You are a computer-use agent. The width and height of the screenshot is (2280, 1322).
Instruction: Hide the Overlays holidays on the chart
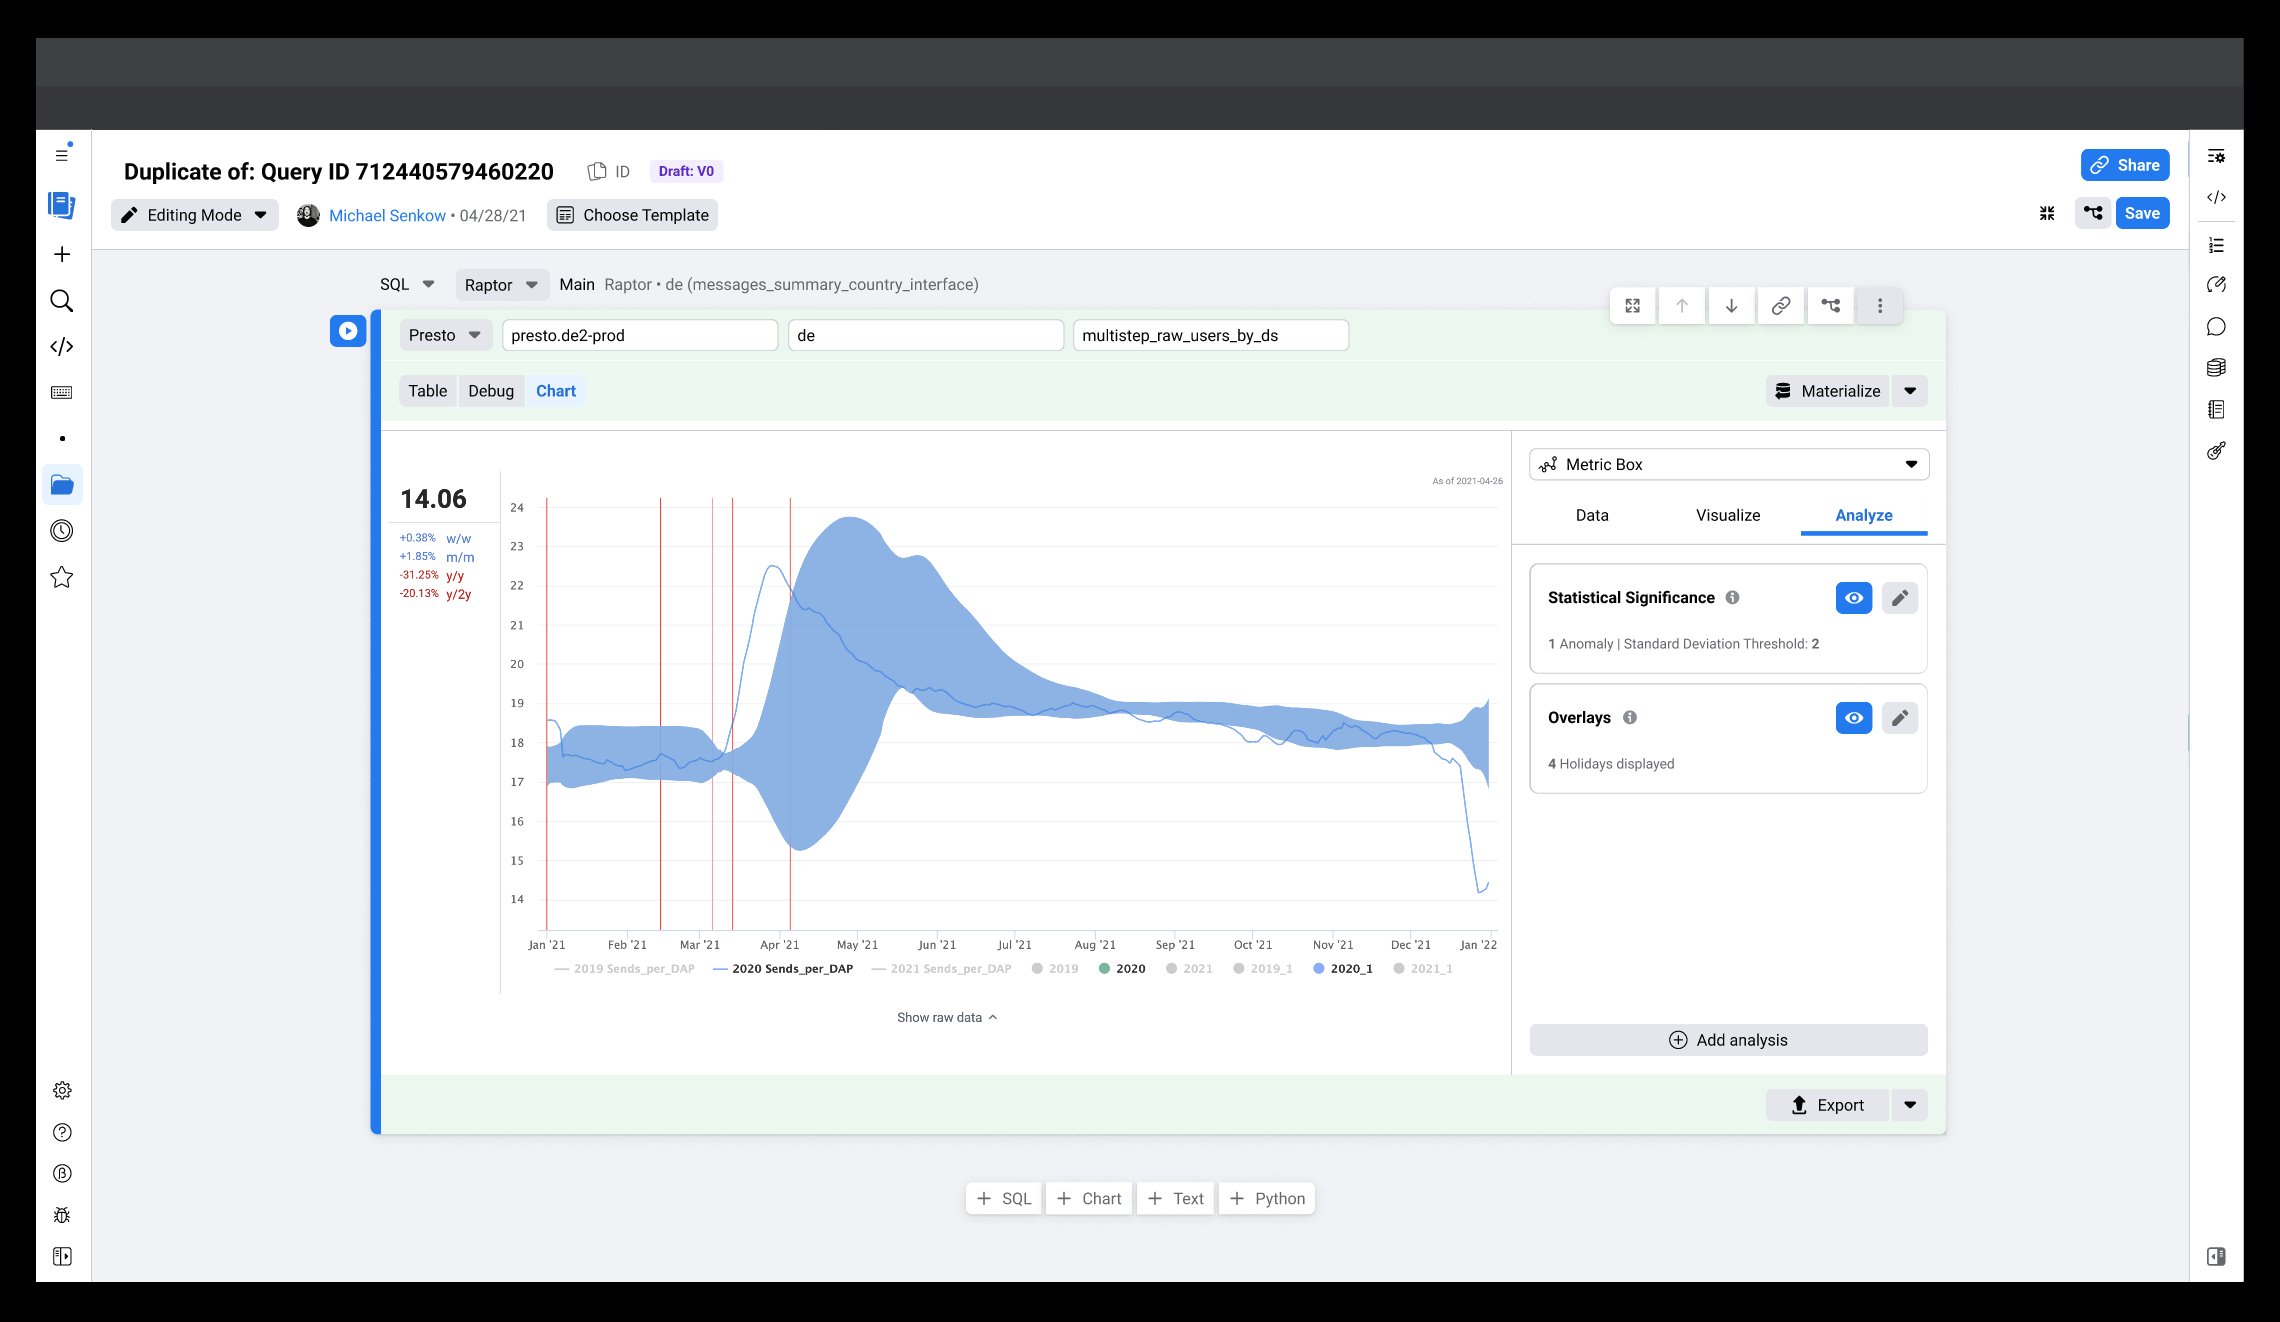point(1853,717)
